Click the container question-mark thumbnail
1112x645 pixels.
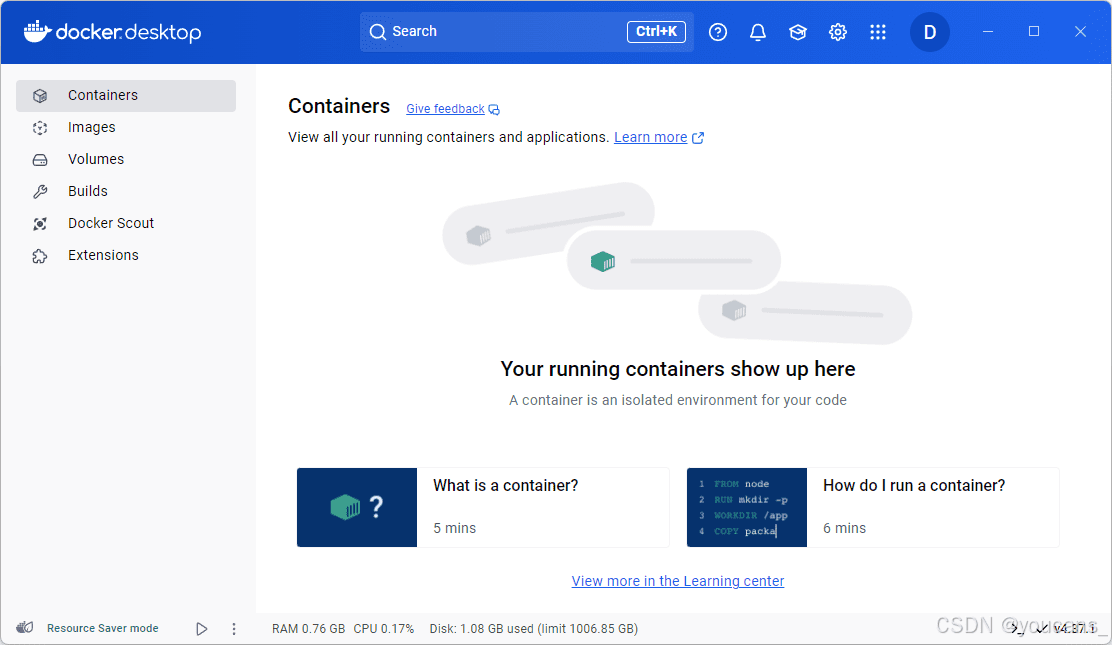pos(357,507)
